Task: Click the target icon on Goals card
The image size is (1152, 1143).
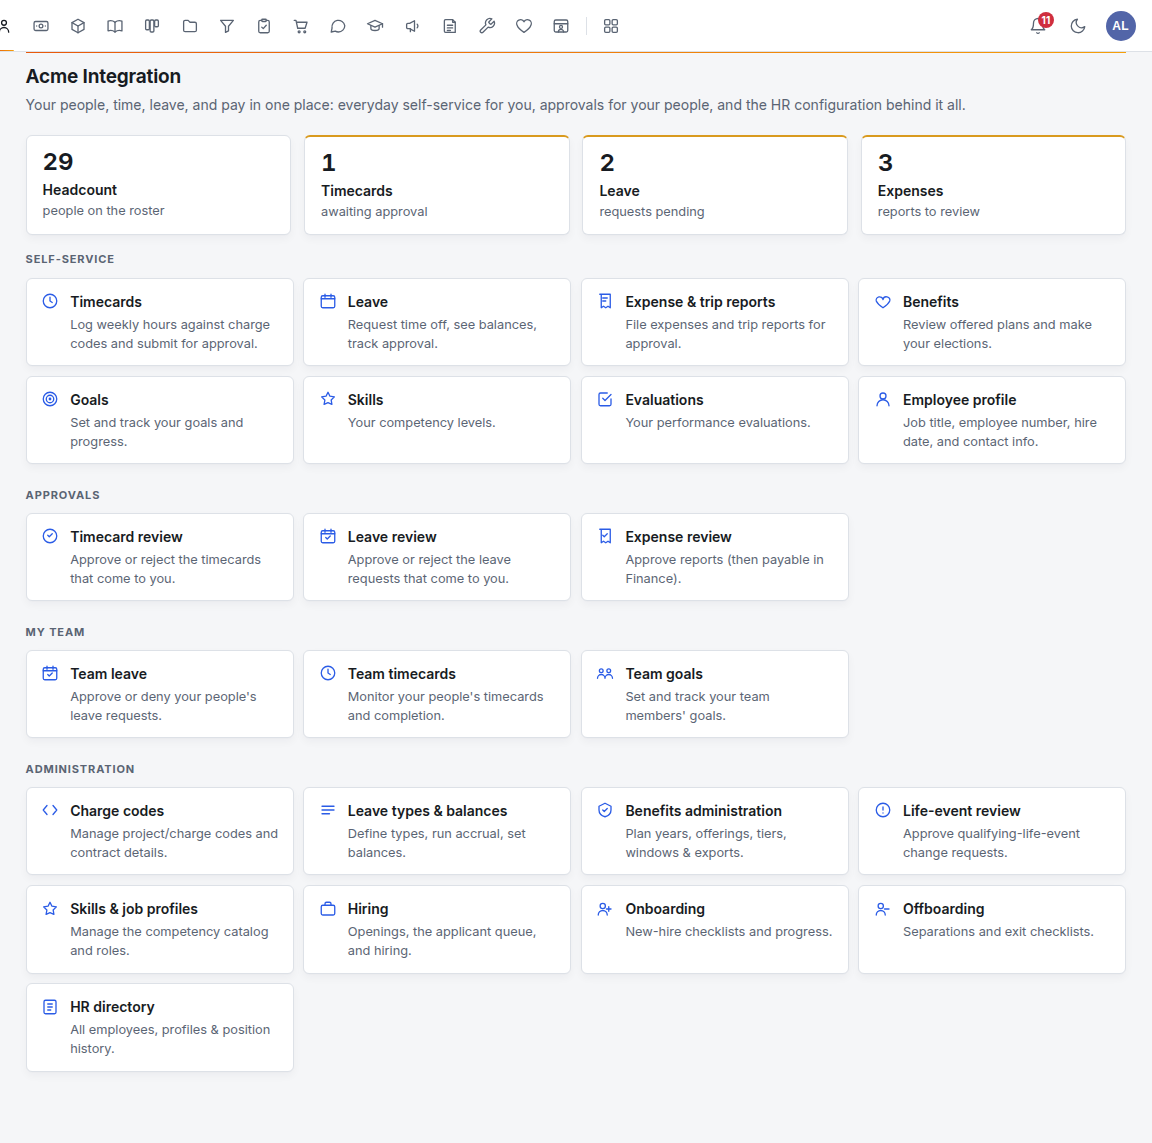Action: 50,400
